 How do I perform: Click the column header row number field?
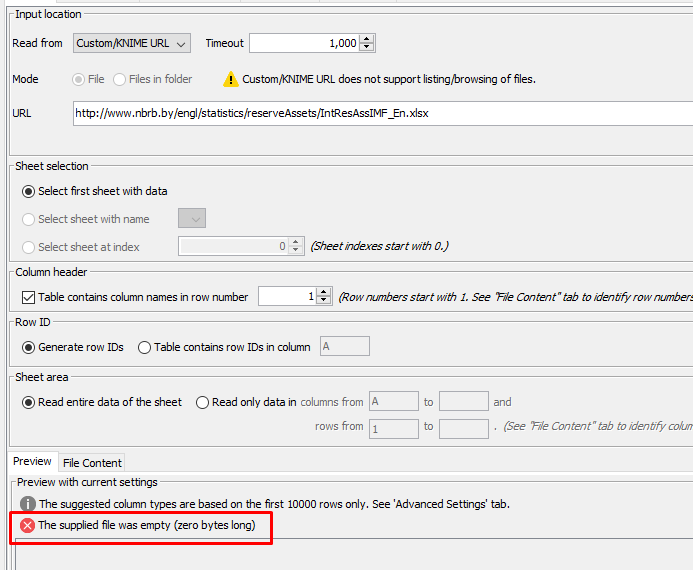coord(287,296)
